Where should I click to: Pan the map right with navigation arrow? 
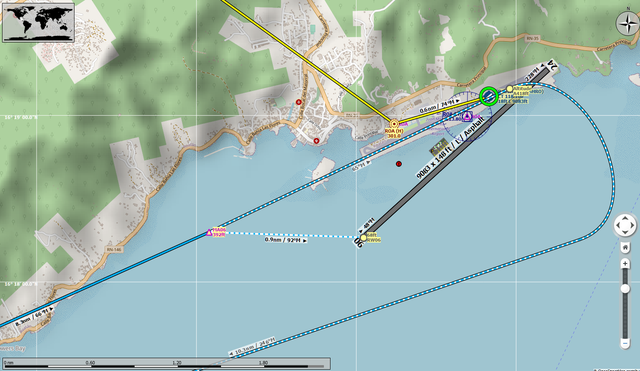point(632,225)
